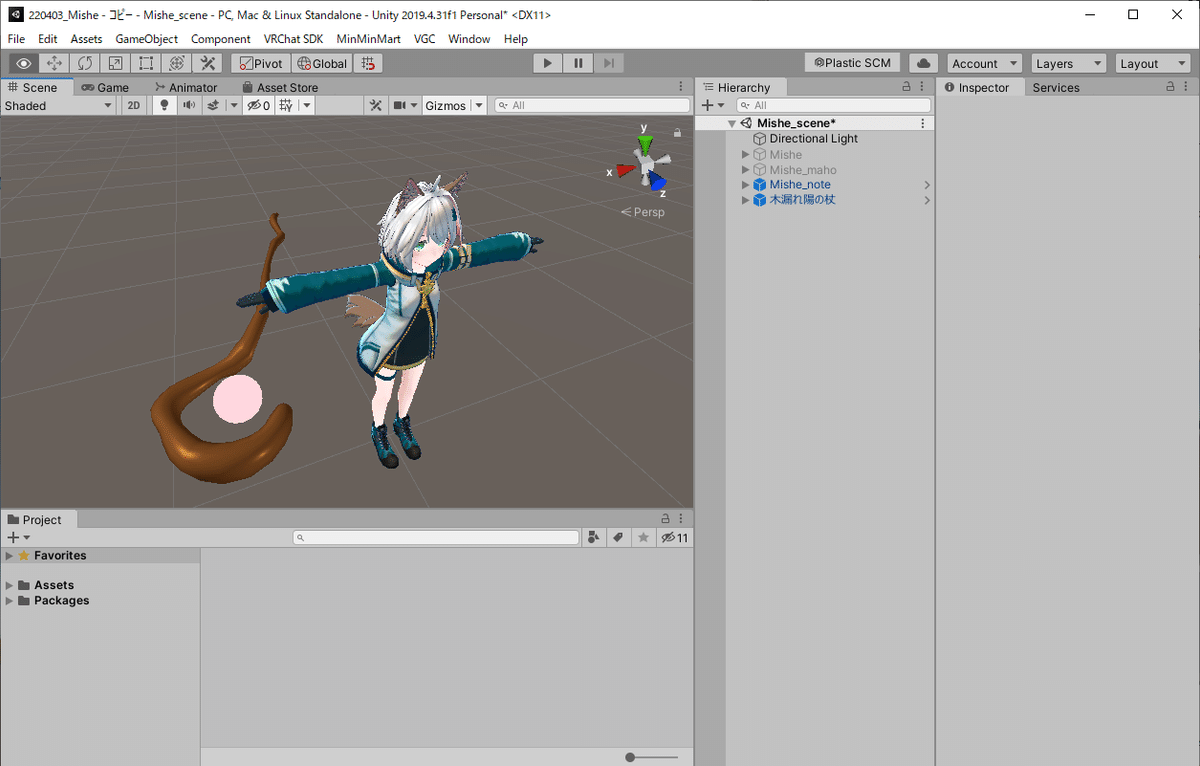Click the Play button
Image resolution: width=1200 pixels, height=766 pixels.
(547, 63)
